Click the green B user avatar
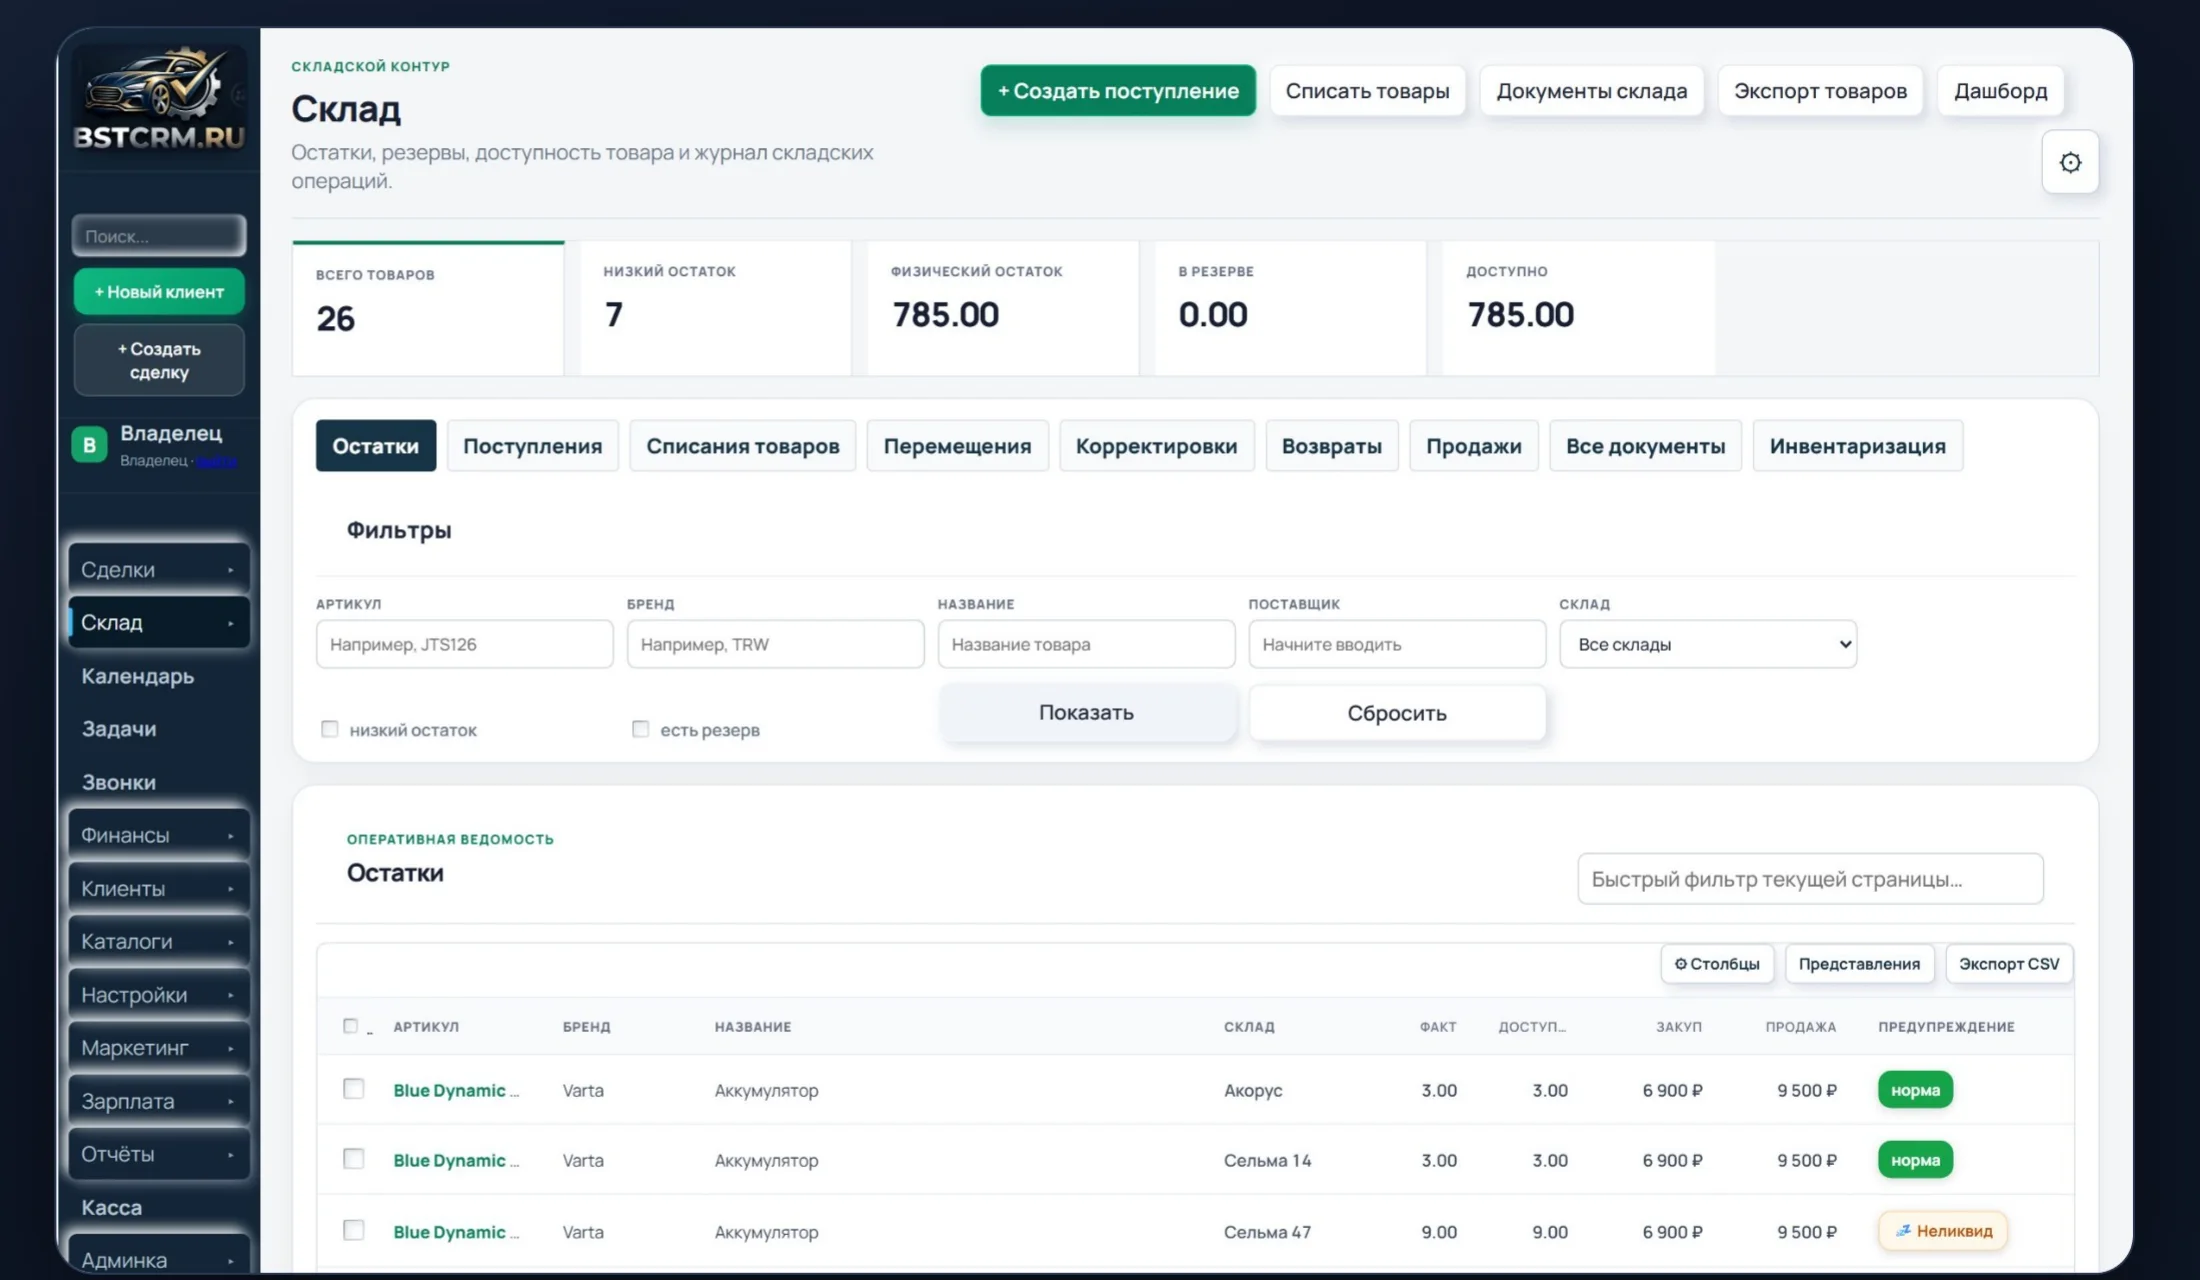The width and height of the screenshot is (2200, 1280). tap(89, 445)
